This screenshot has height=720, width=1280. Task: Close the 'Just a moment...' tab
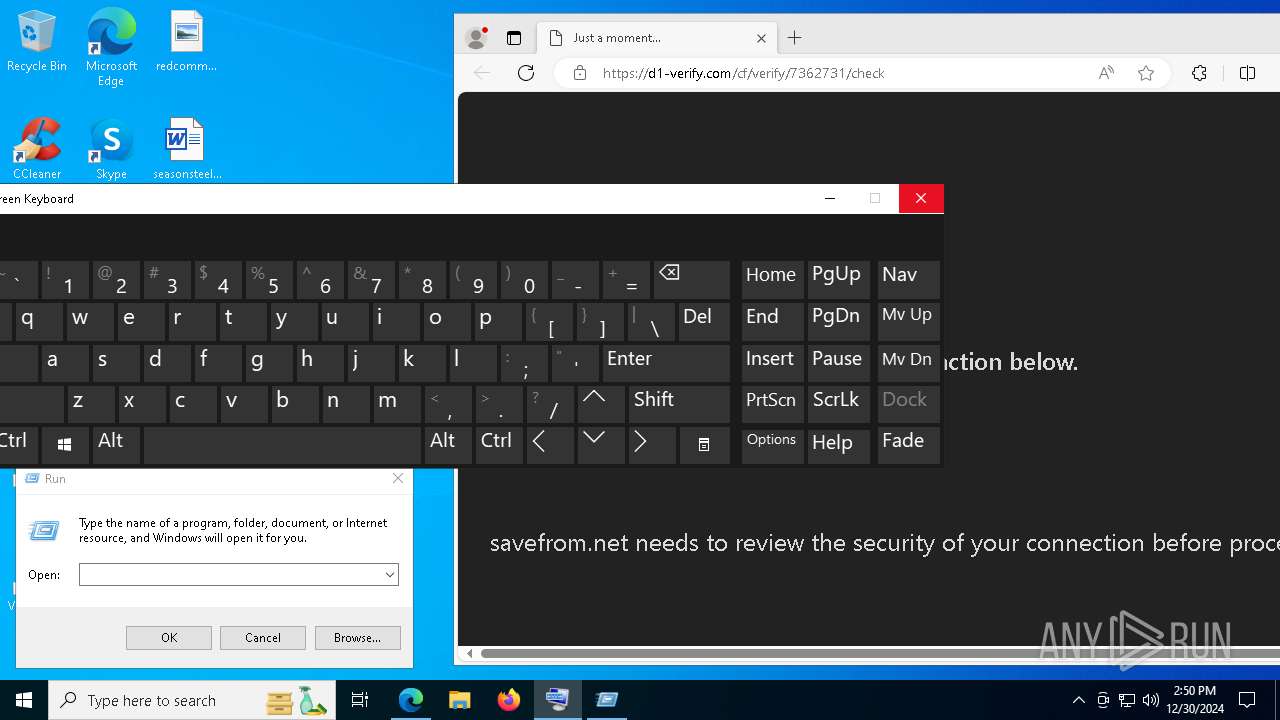pyautogui.click(x=761, y=38)
